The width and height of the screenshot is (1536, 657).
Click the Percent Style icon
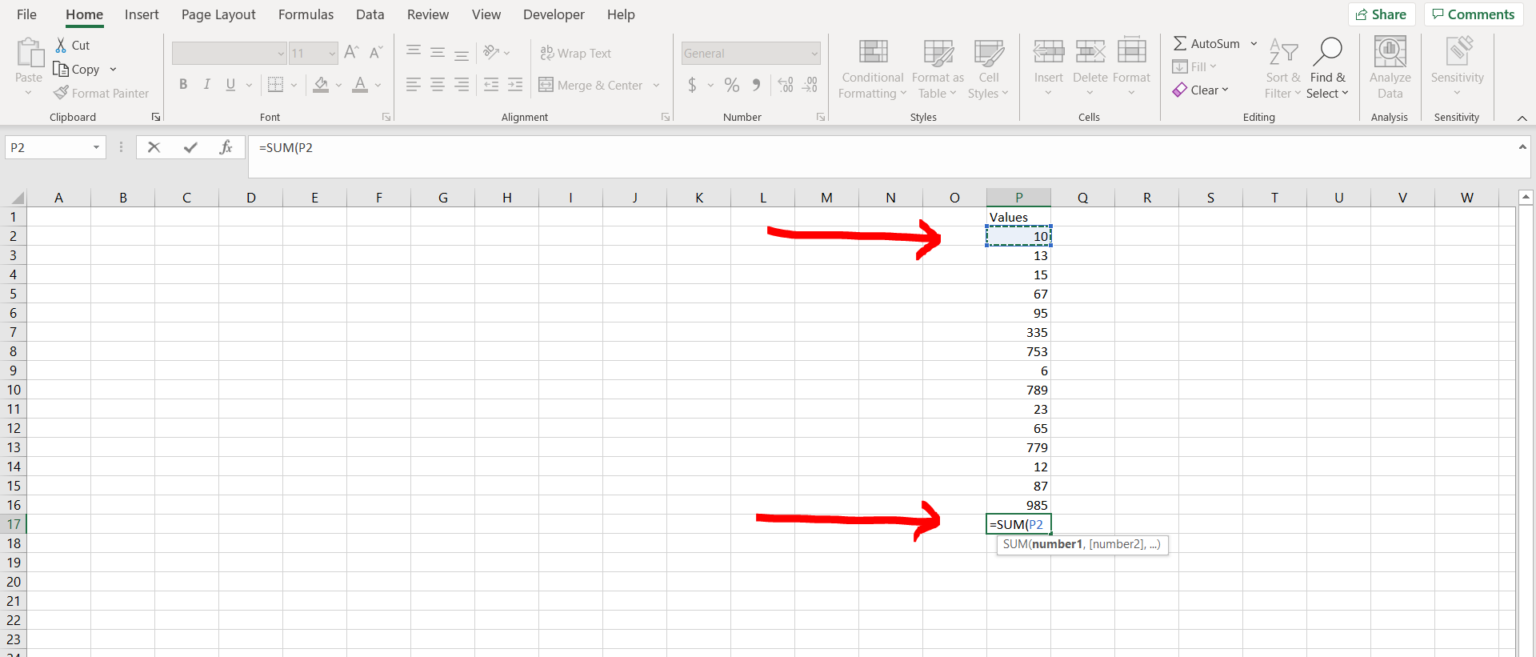coord(732,85)
